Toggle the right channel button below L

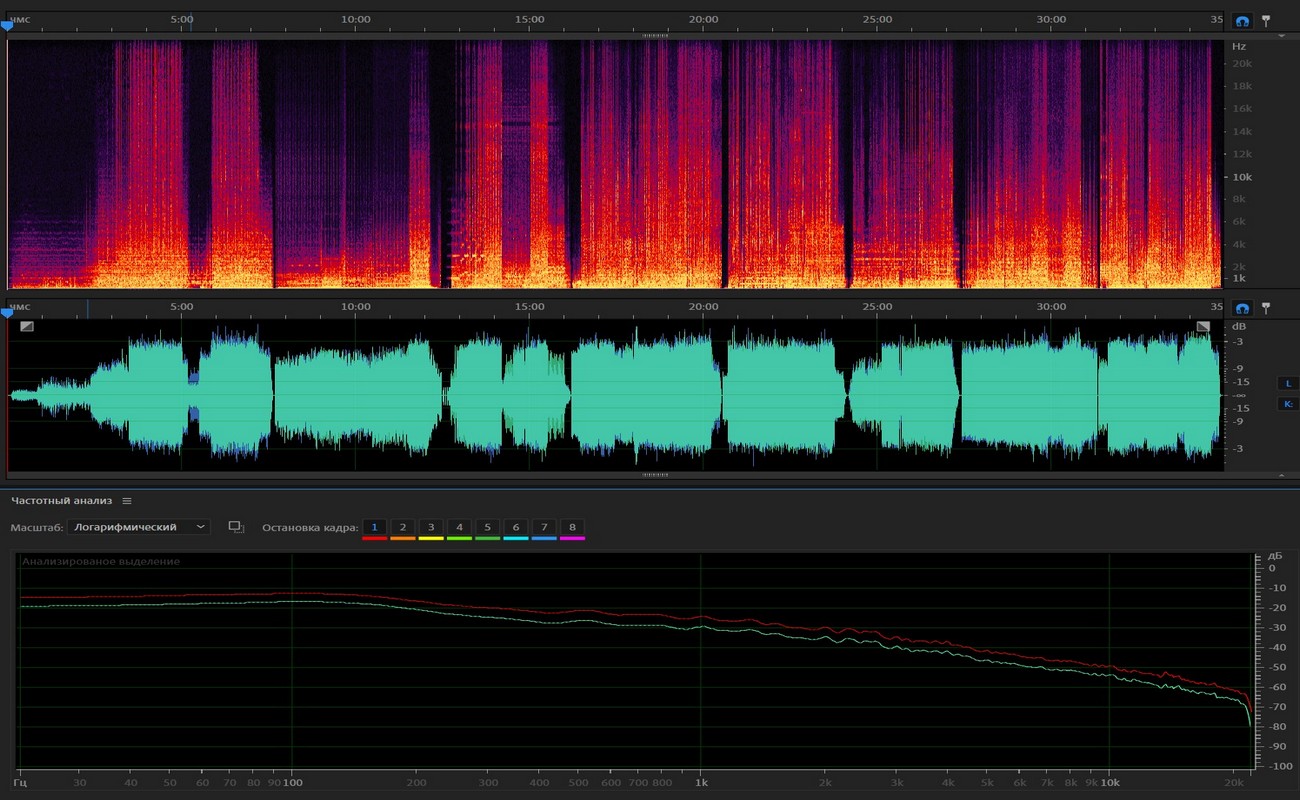(1288, 404)
